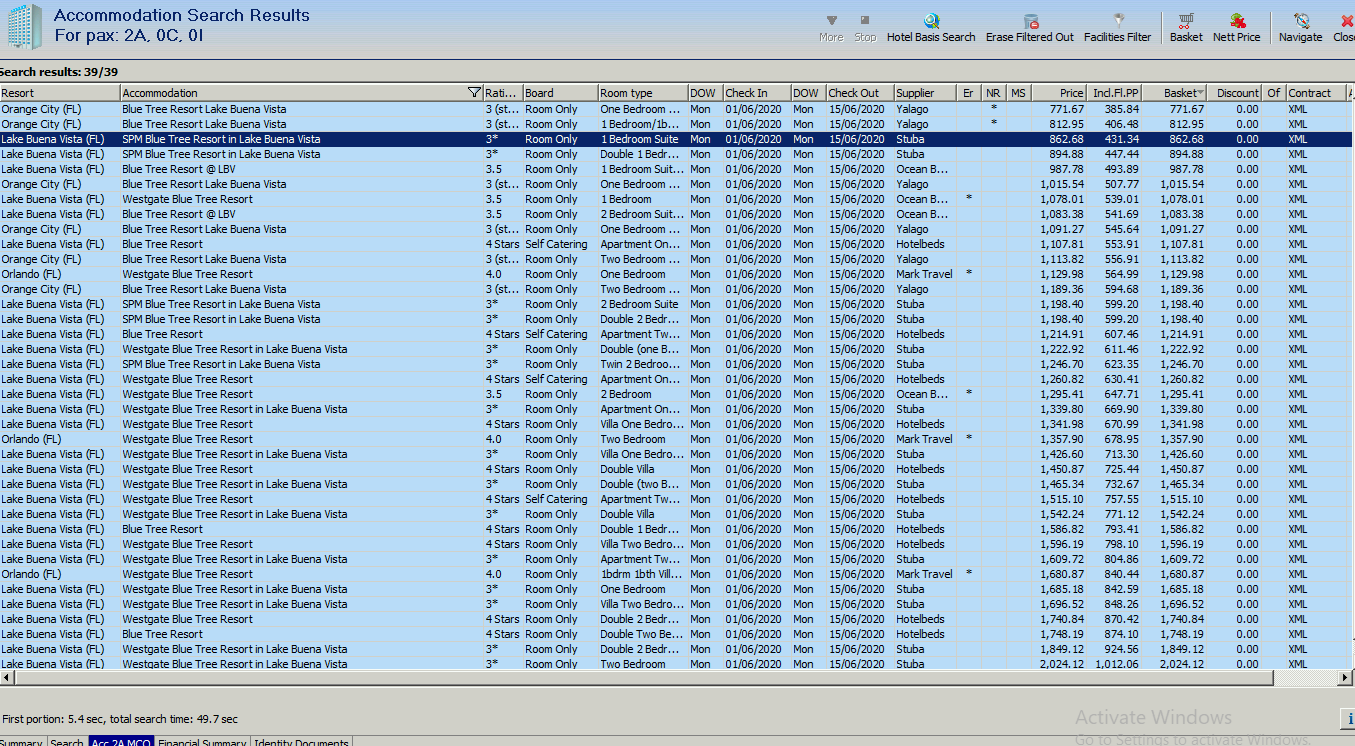Click the blue info icon at bottom right
The width and height of the screenshot is (1355, 746).
(1347, 718)
